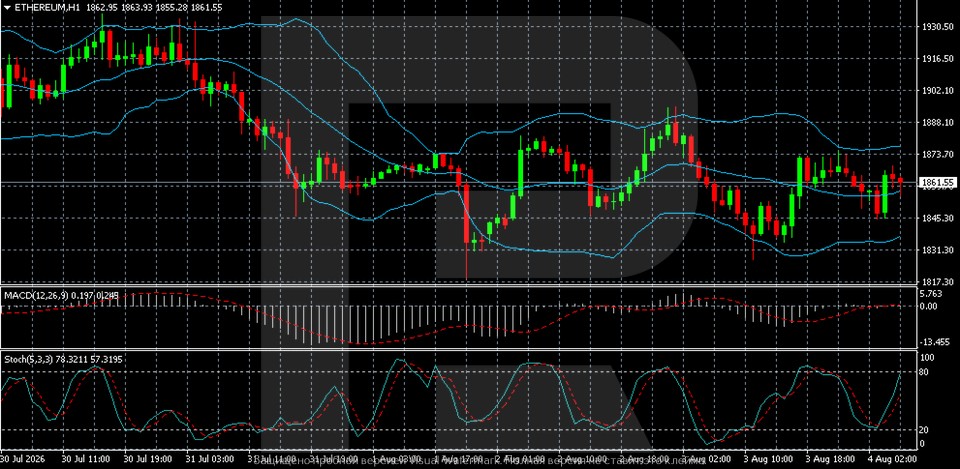Click the 1817.30 price axis label
The image size is (960, 469).
click(x=937, y=282)
